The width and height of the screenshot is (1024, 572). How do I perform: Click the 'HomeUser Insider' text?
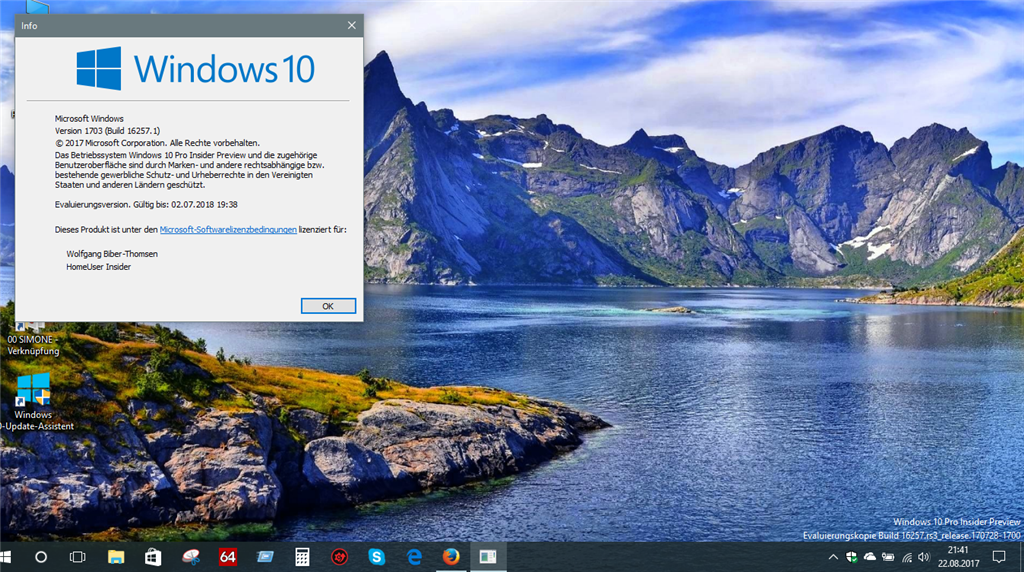pos(98,267)
